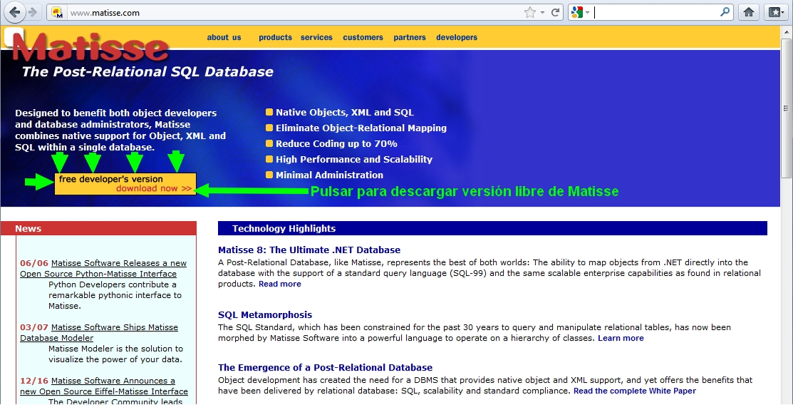Open the developers menu
The width and height of the screenshot is (793, 405).
(x=457, y=37)
